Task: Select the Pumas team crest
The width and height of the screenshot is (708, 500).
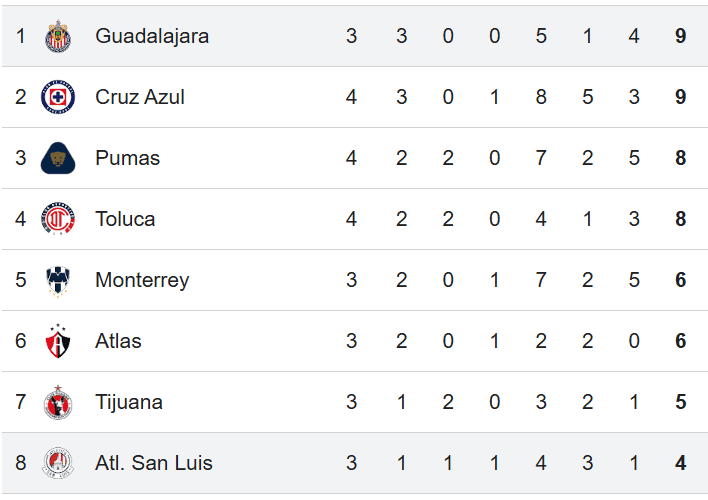Action: click(x=58, y=158)
